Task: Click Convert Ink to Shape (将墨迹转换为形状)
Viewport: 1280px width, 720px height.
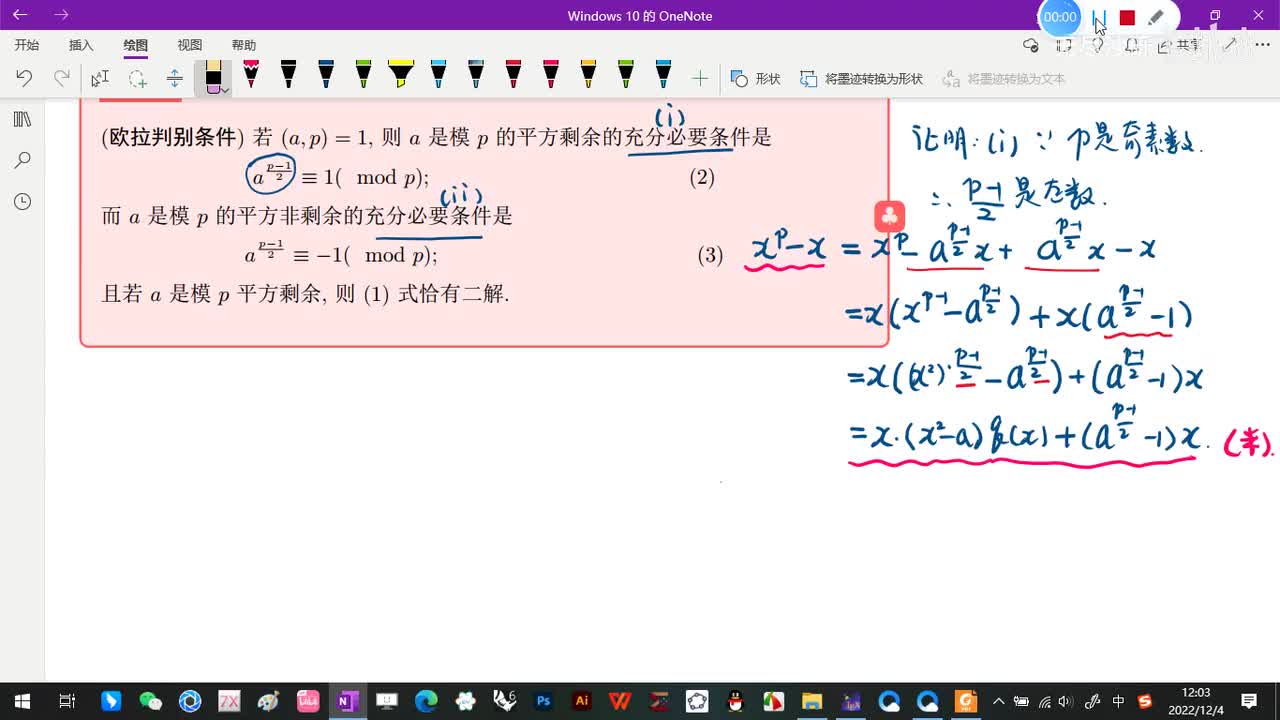Action: click(862, 78)
